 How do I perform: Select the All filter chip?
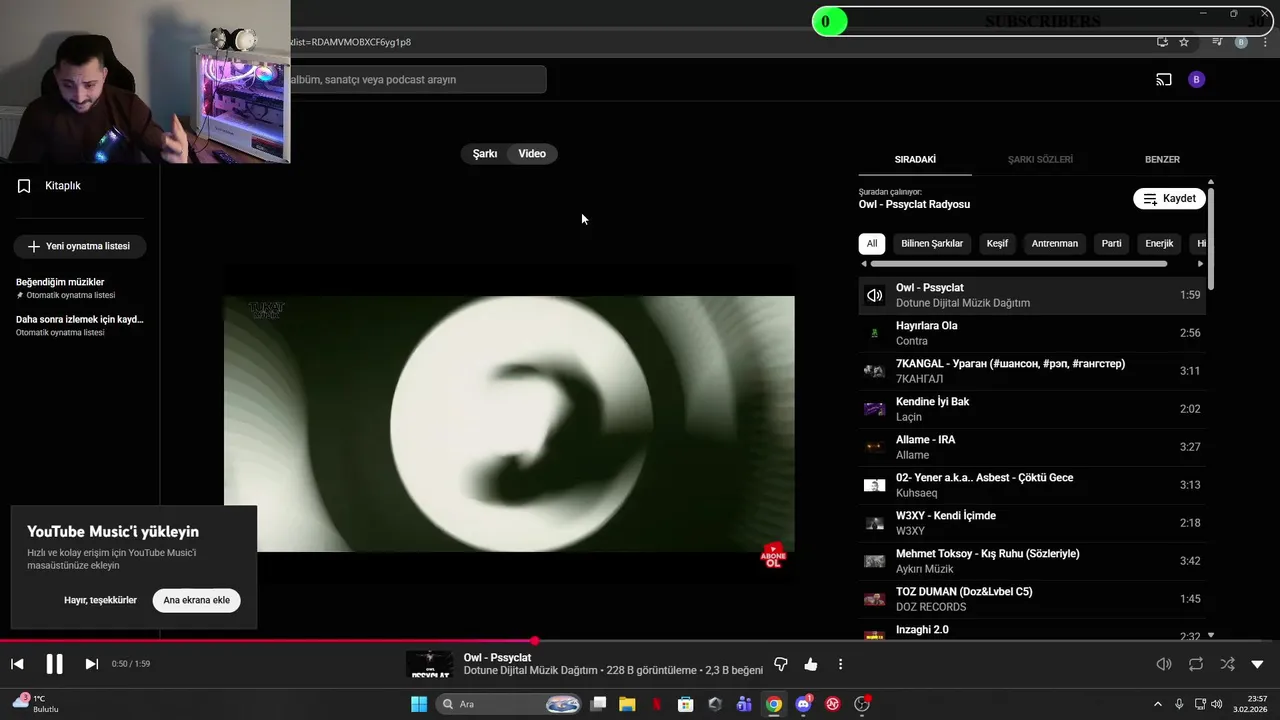872,243
